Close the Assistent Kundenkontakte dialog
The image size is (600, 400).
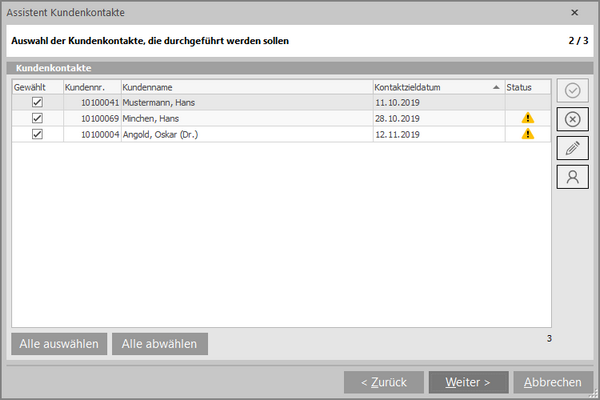[x=574, y=13]
